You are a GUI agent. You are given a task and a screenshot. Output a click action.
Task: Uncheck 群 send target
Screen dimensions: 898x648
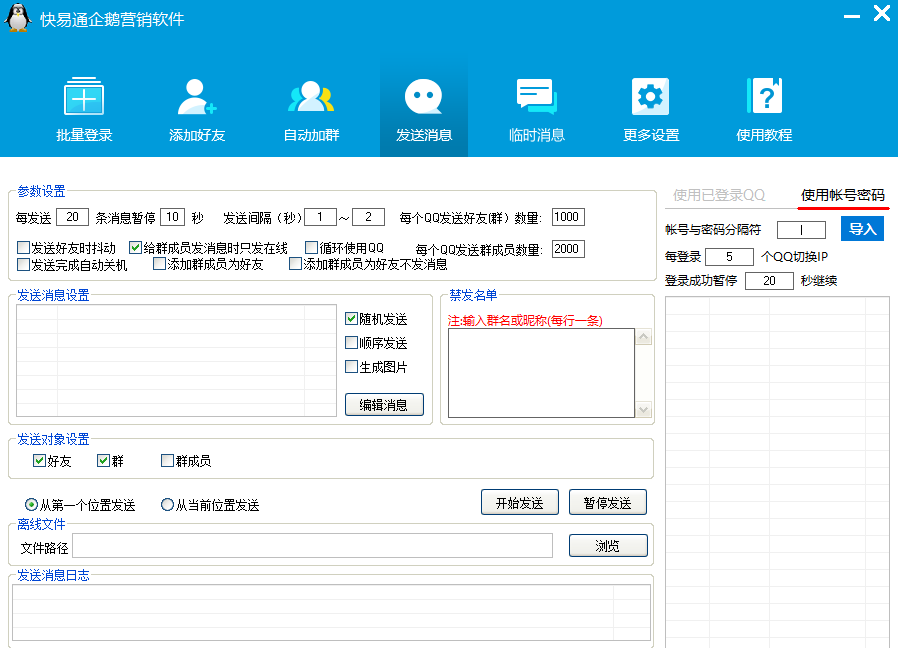[x=104, y=460]
